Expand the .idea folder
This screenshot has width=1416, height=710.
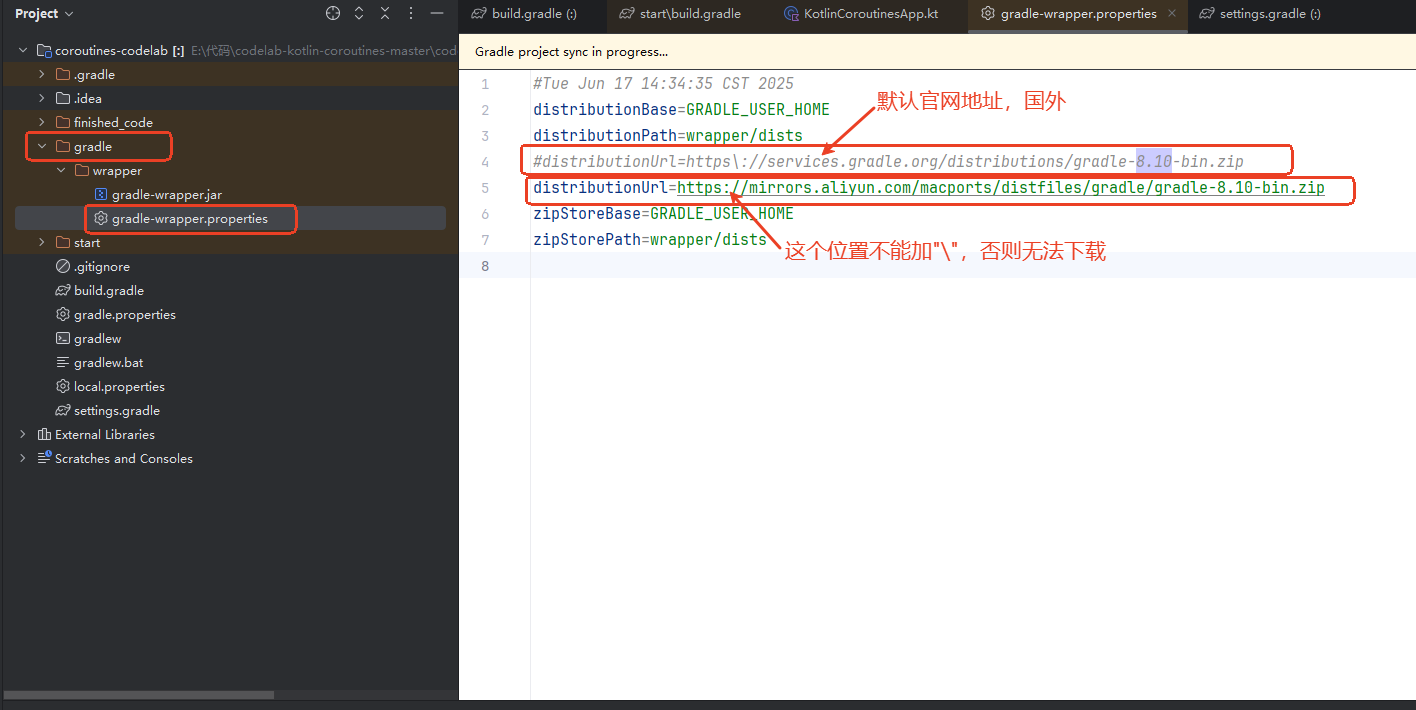(x=41, y=98)
